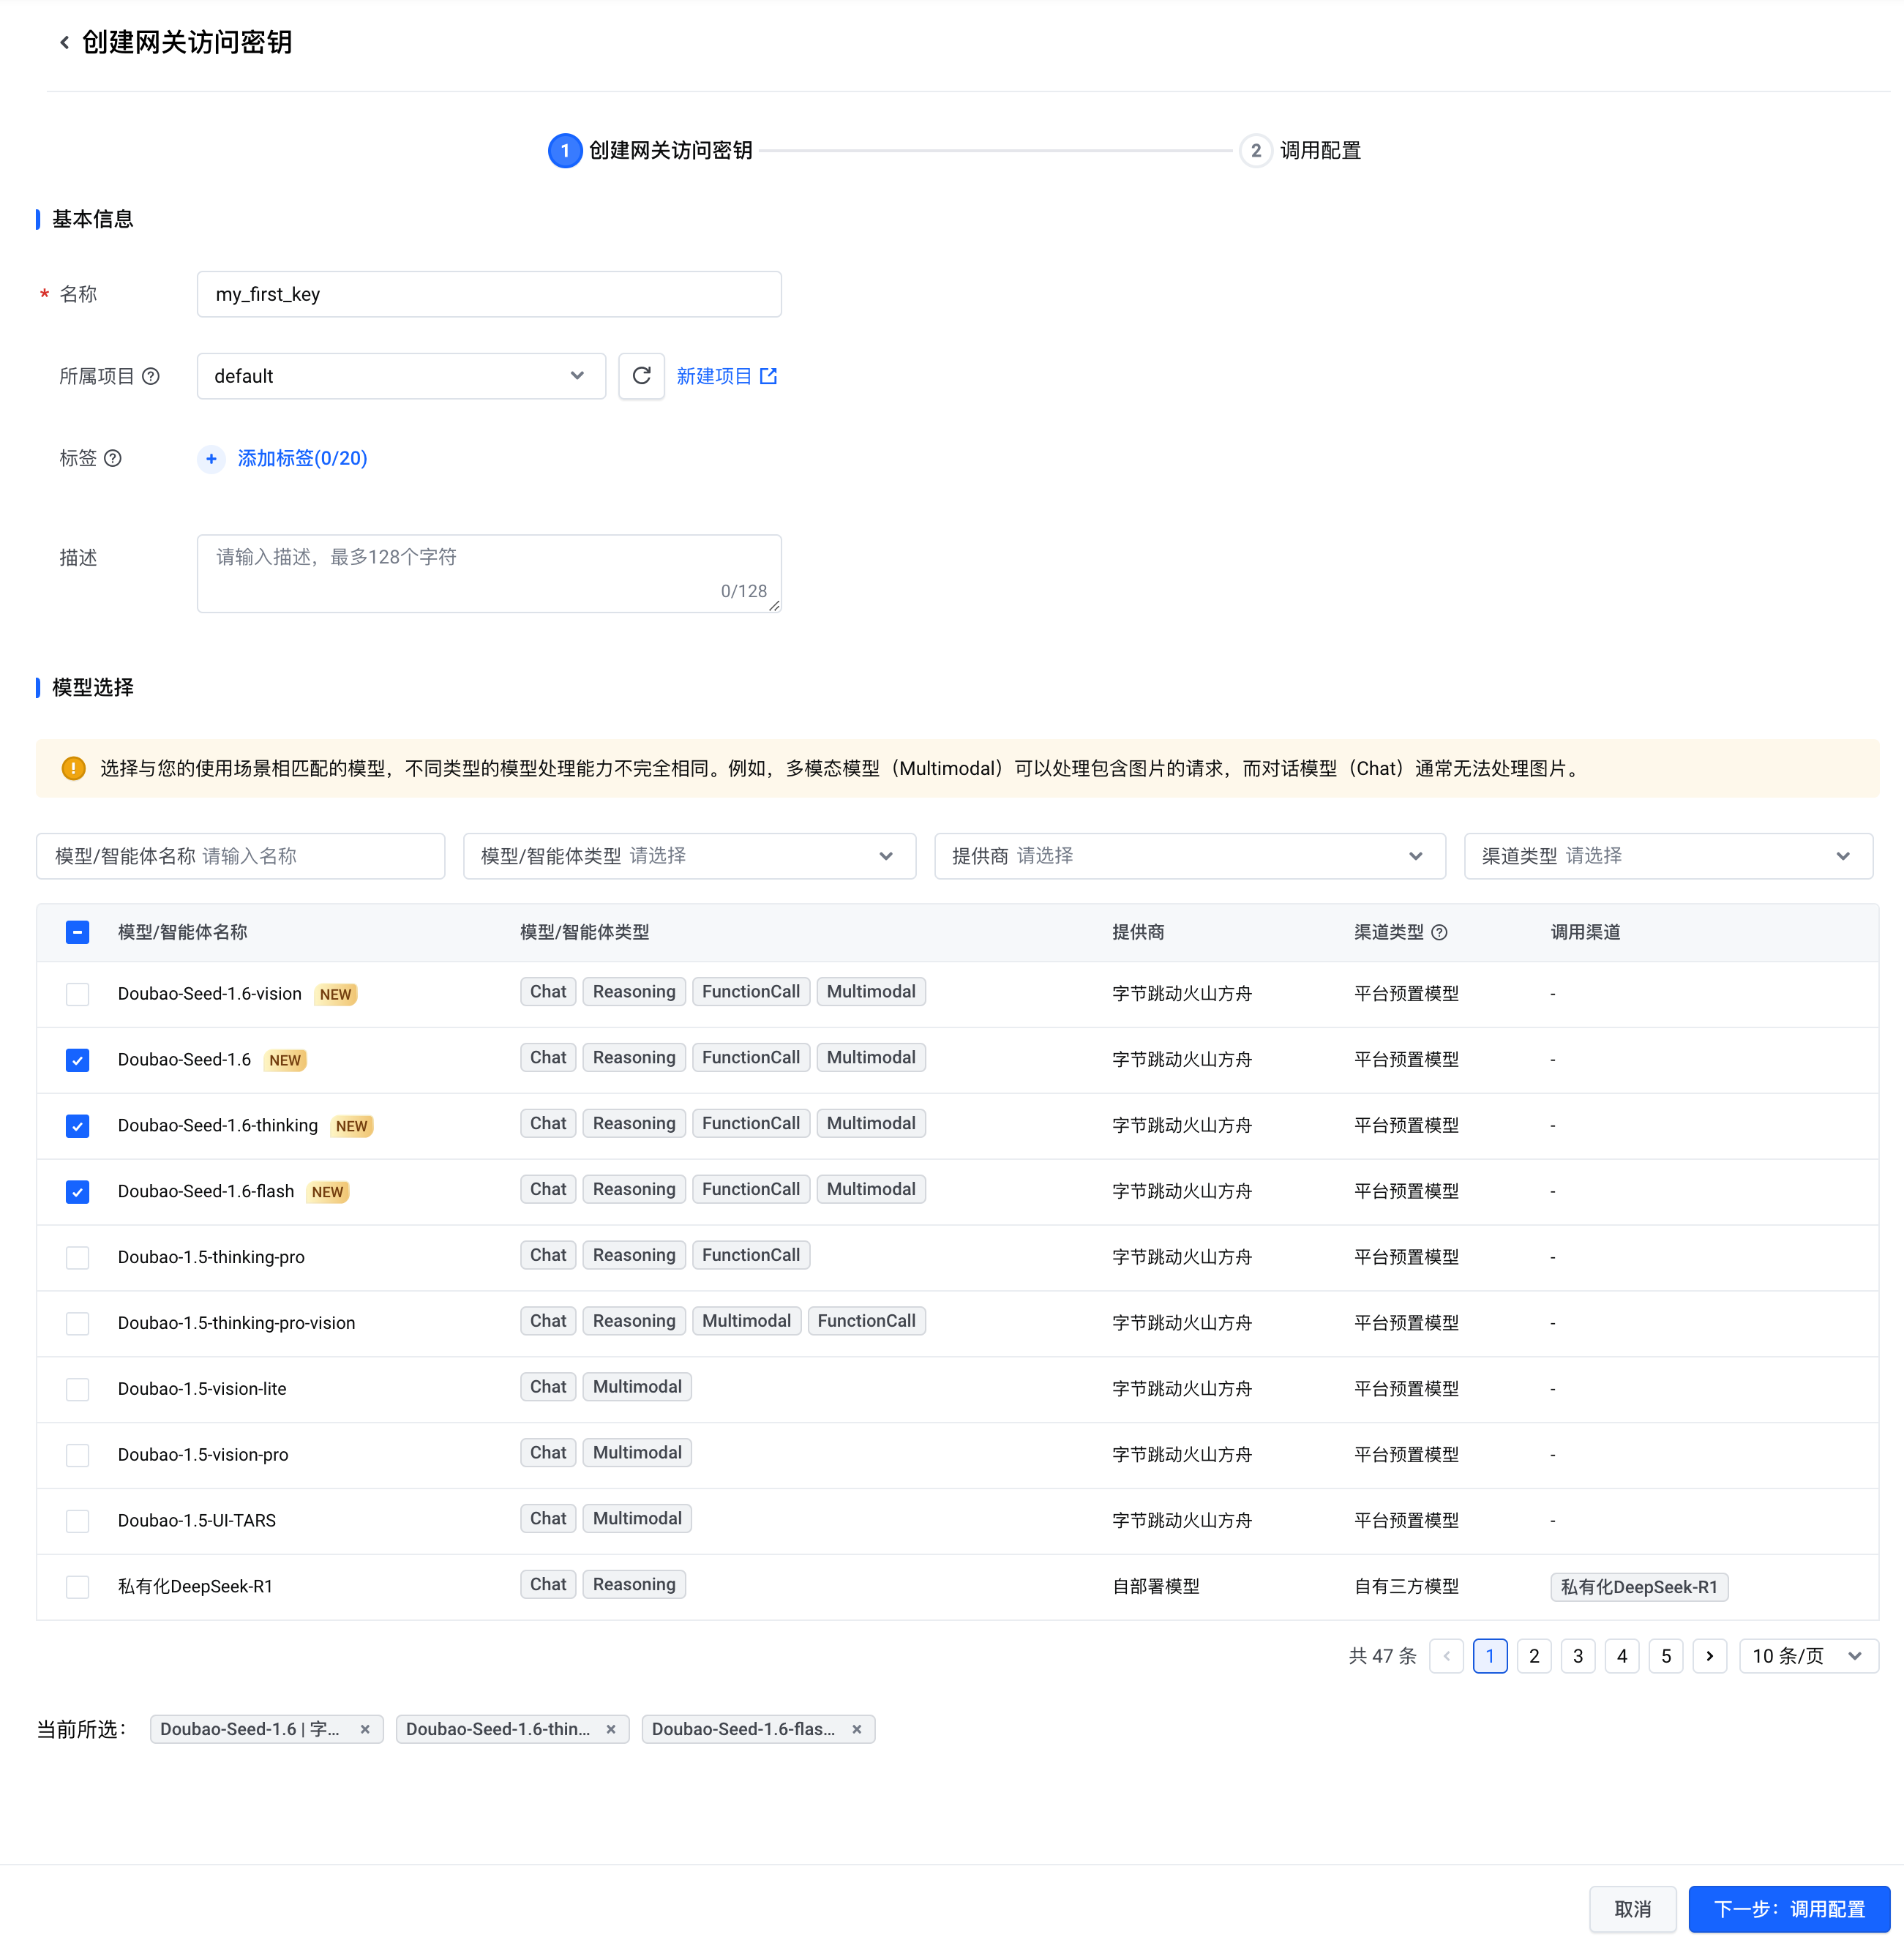Remove Doubao-Seed-1.6-thinking from selected chips
Screen dimensions: 1904x1940
point(611,1729)
